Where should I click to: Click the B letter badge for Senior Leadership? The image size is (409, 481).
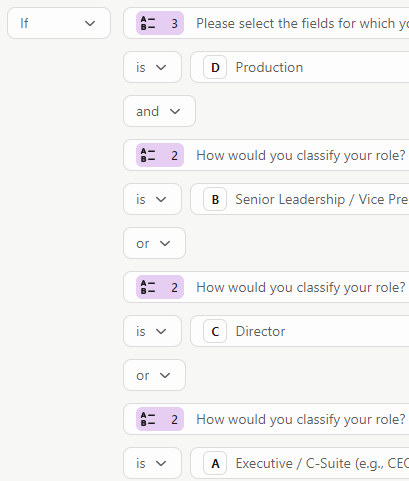(x=215, y=200)
